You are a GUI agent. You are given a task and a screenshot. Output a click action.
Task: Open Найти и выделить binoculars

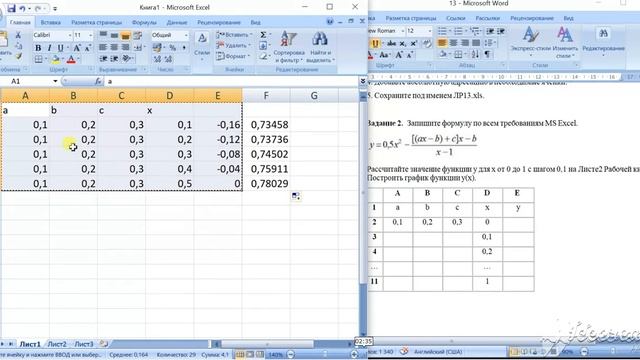(320, 47)
